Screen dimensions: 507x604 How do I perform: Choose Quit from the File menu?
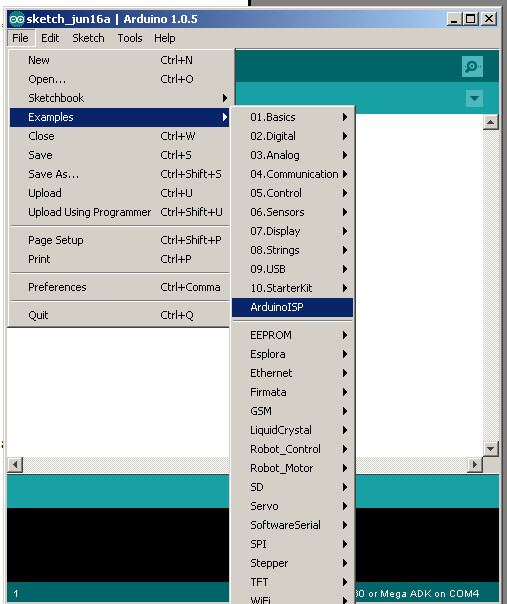pyautogui.click(x=119, y=315)
